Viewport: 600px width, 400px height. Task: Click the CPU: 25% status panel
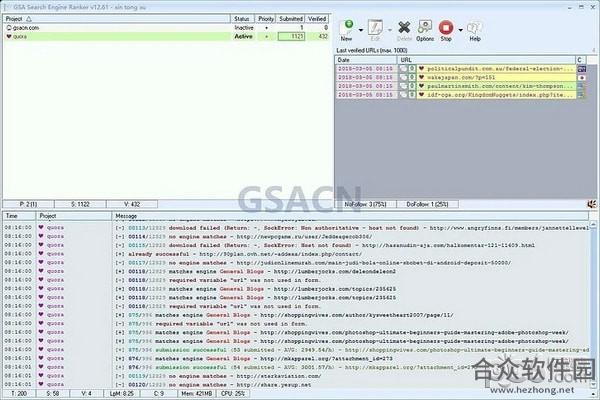tap(233, 393)
